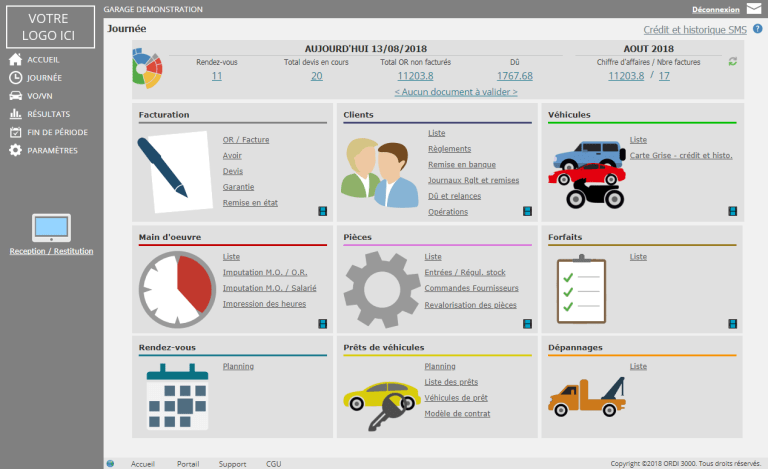Click the Reception / Restitution monitor icon
The width and height of the screenshot is (768, 469).
pos(51,227)
